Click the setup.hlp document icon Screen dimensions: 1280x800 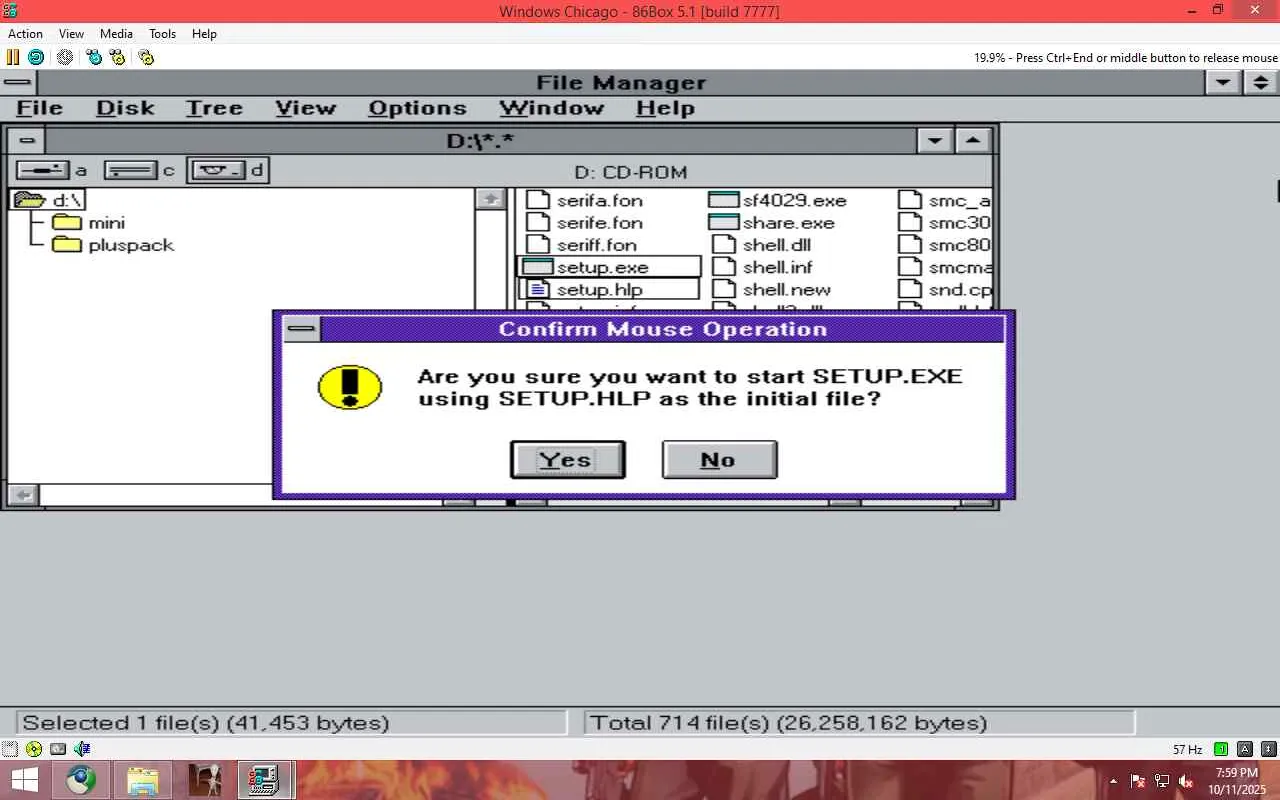[539, 289]
